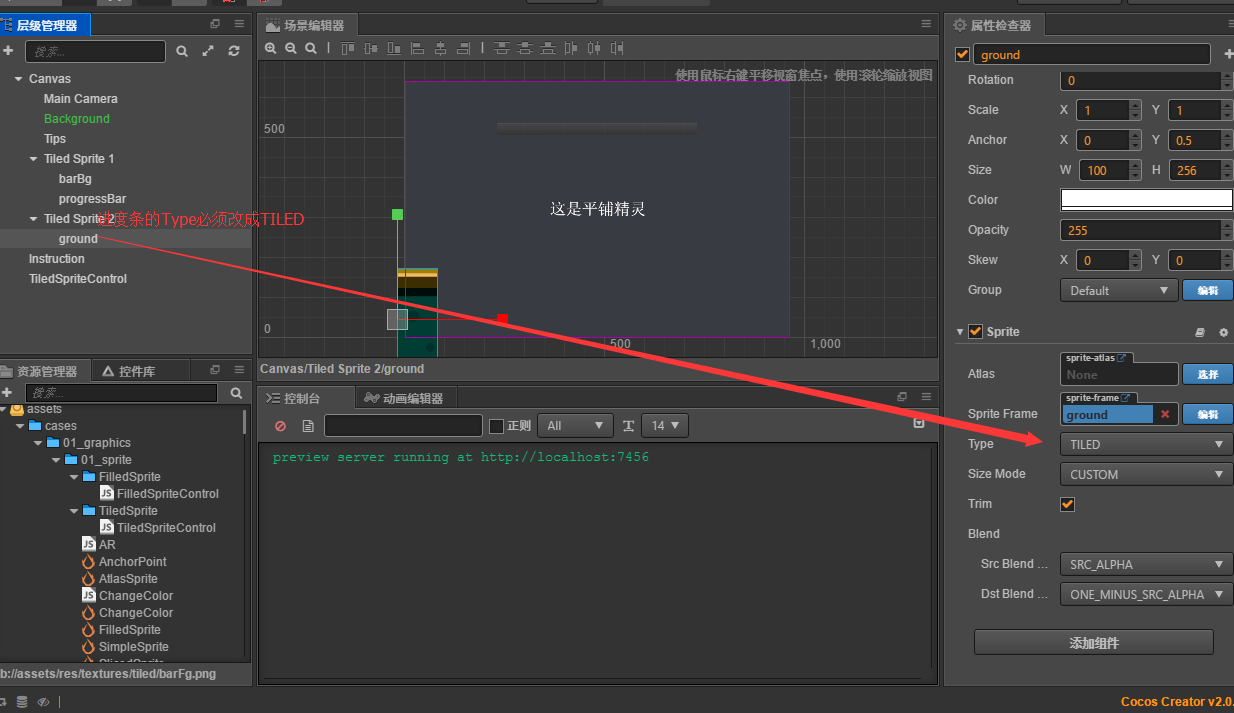The image size is (1234, 713).
Task: Collapse the Sprite component section
Action: 960,332
